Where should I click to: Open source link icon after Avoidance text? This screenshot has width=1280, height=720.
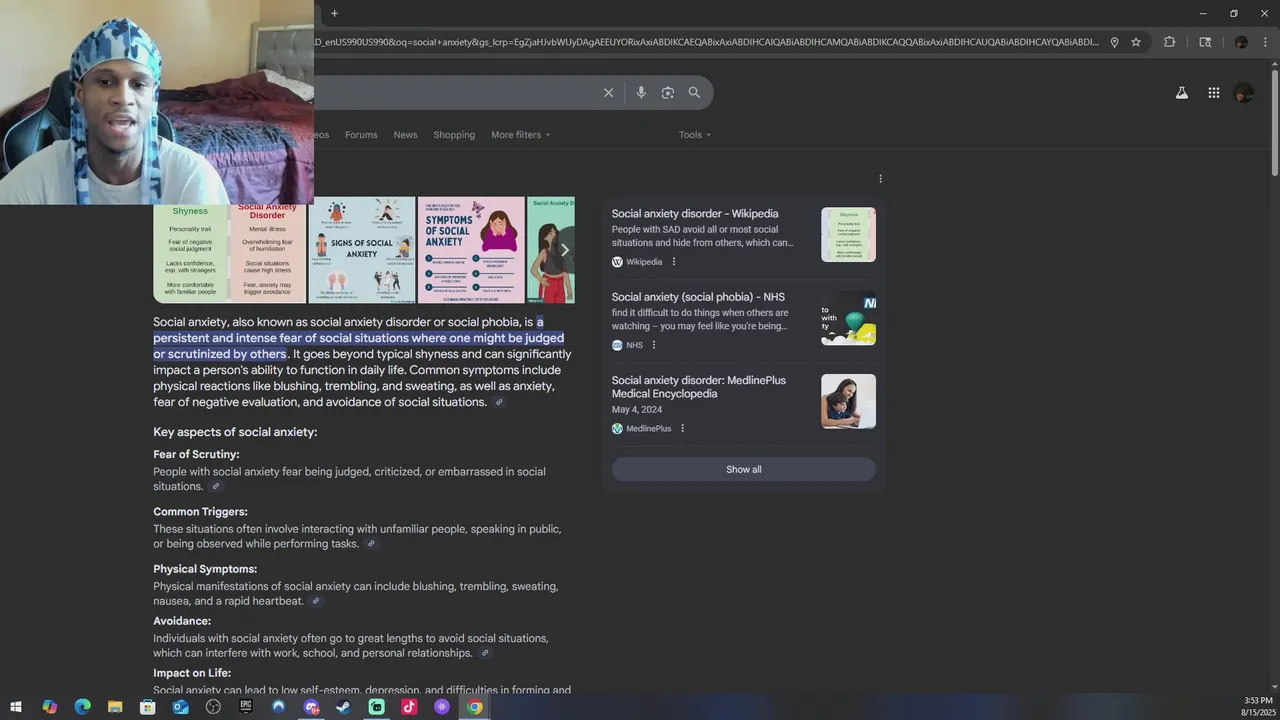(485, 653)
